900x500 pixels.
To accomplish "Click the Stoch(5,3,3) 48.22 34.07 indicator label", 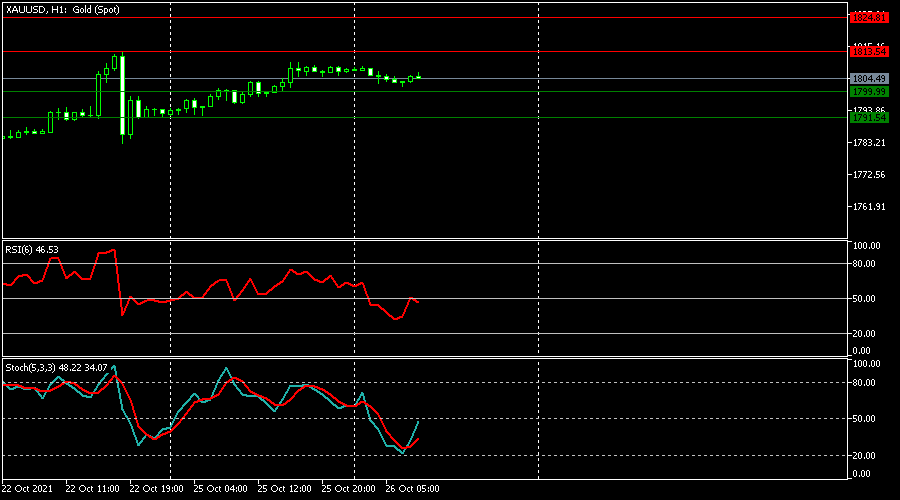I will (x=56, y=368).
